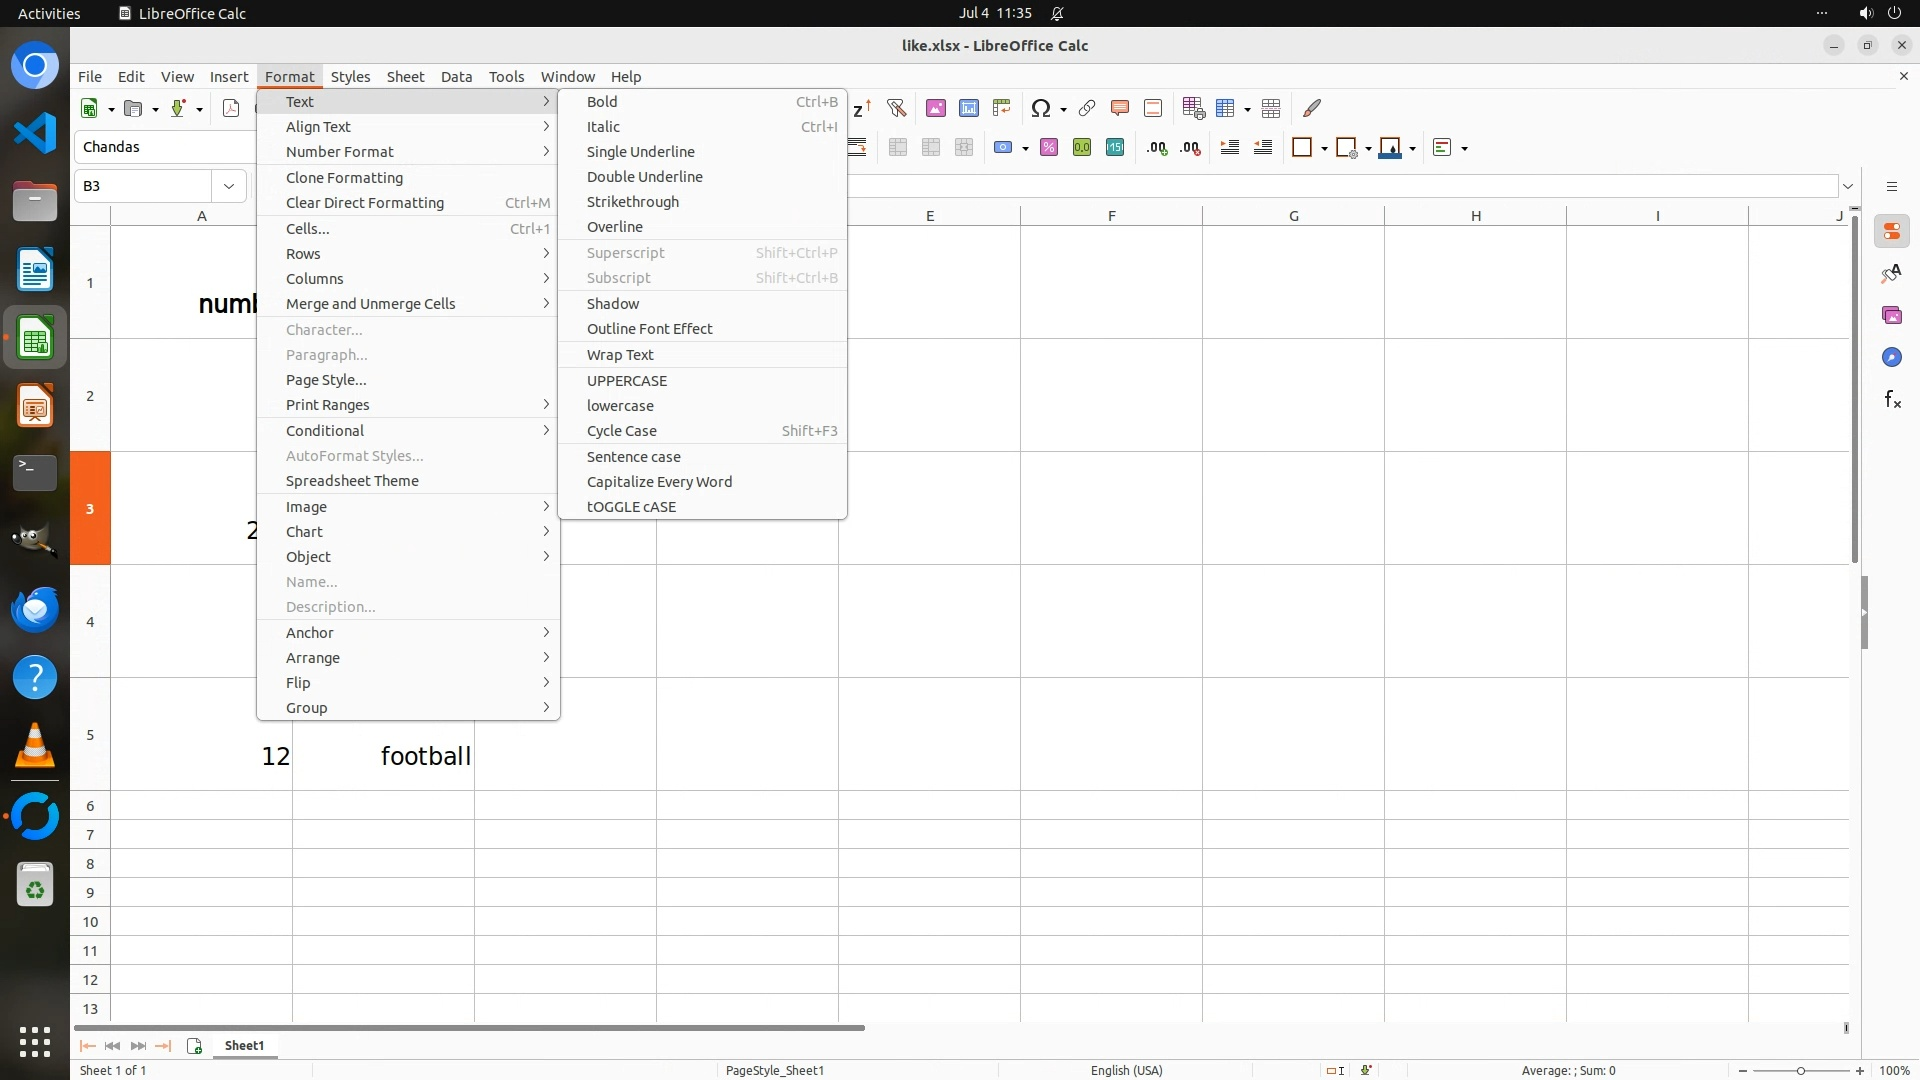Click the Format as Percent icon

(1049, 148)
